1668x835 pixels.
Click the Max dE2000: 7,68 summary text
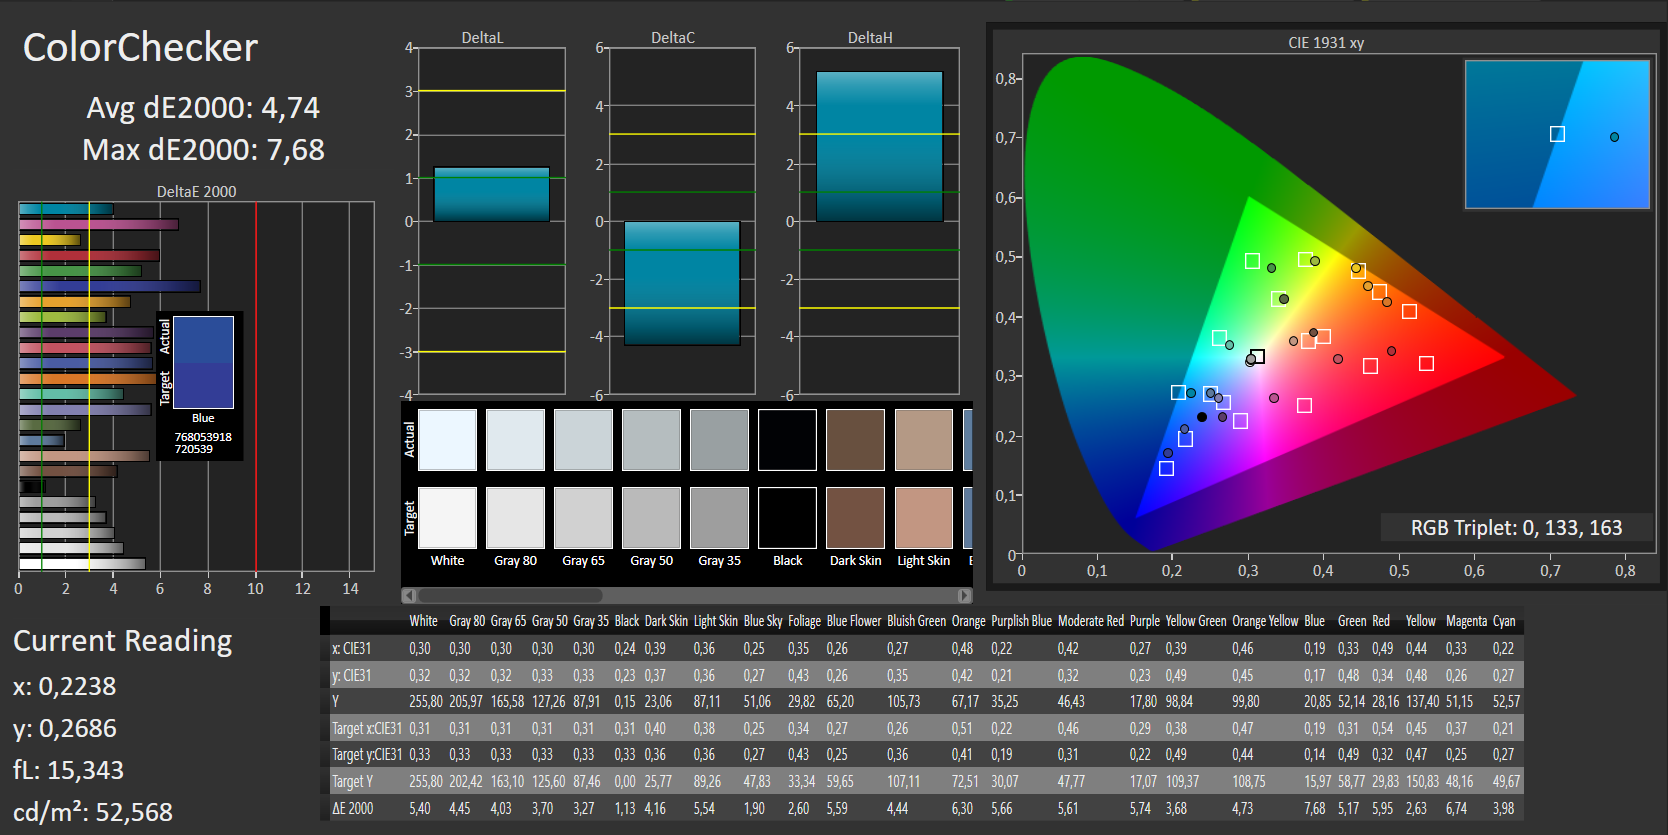pyautogui.click(x=203, y=150)
